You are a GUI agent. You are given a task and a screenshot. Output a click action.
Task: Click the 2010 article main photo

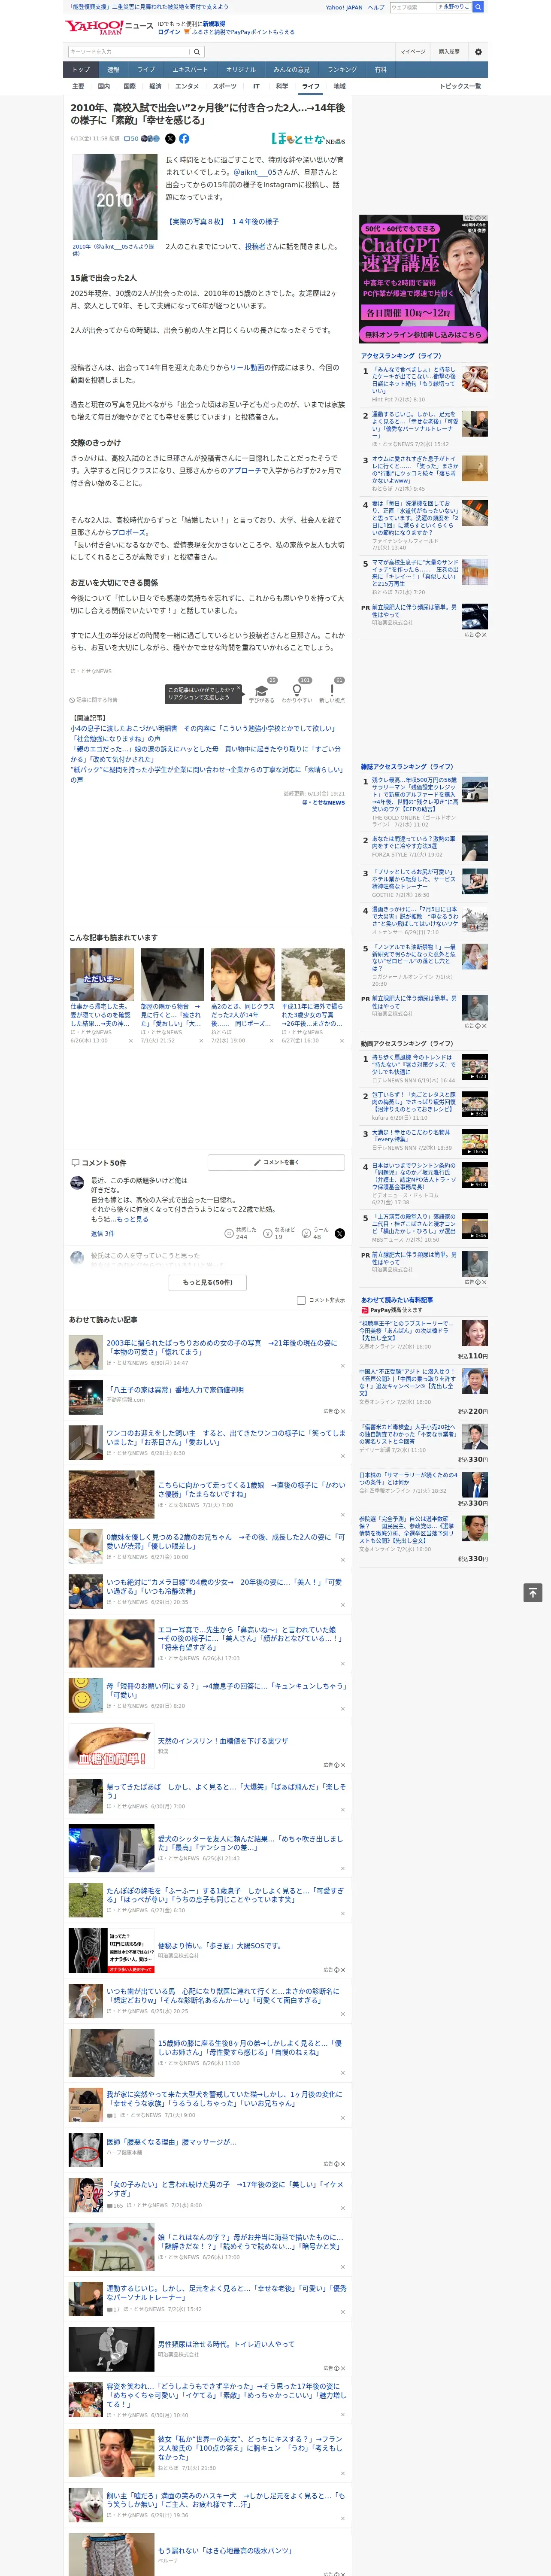tap(115, 197)
